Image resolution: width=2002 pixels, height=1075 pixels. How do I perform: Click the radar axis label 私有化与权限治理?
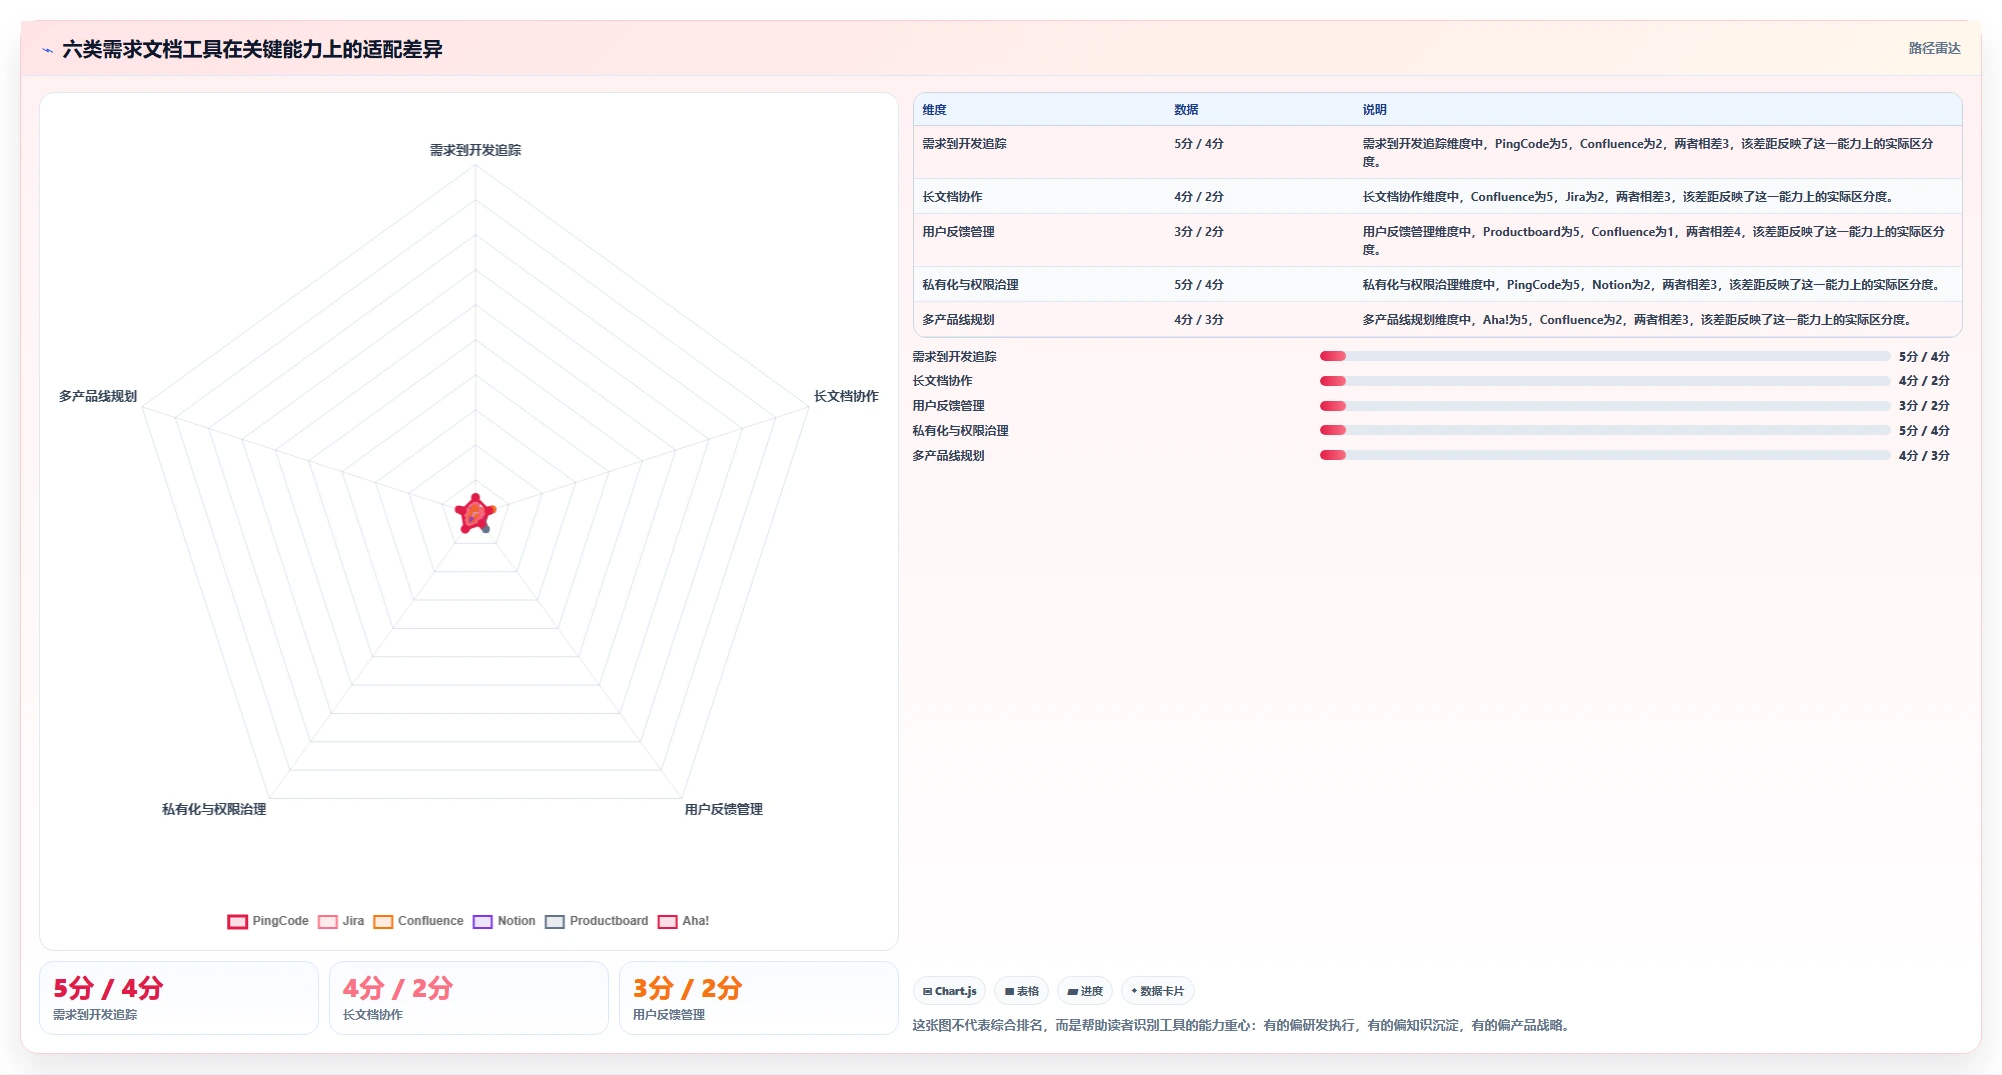214,809
